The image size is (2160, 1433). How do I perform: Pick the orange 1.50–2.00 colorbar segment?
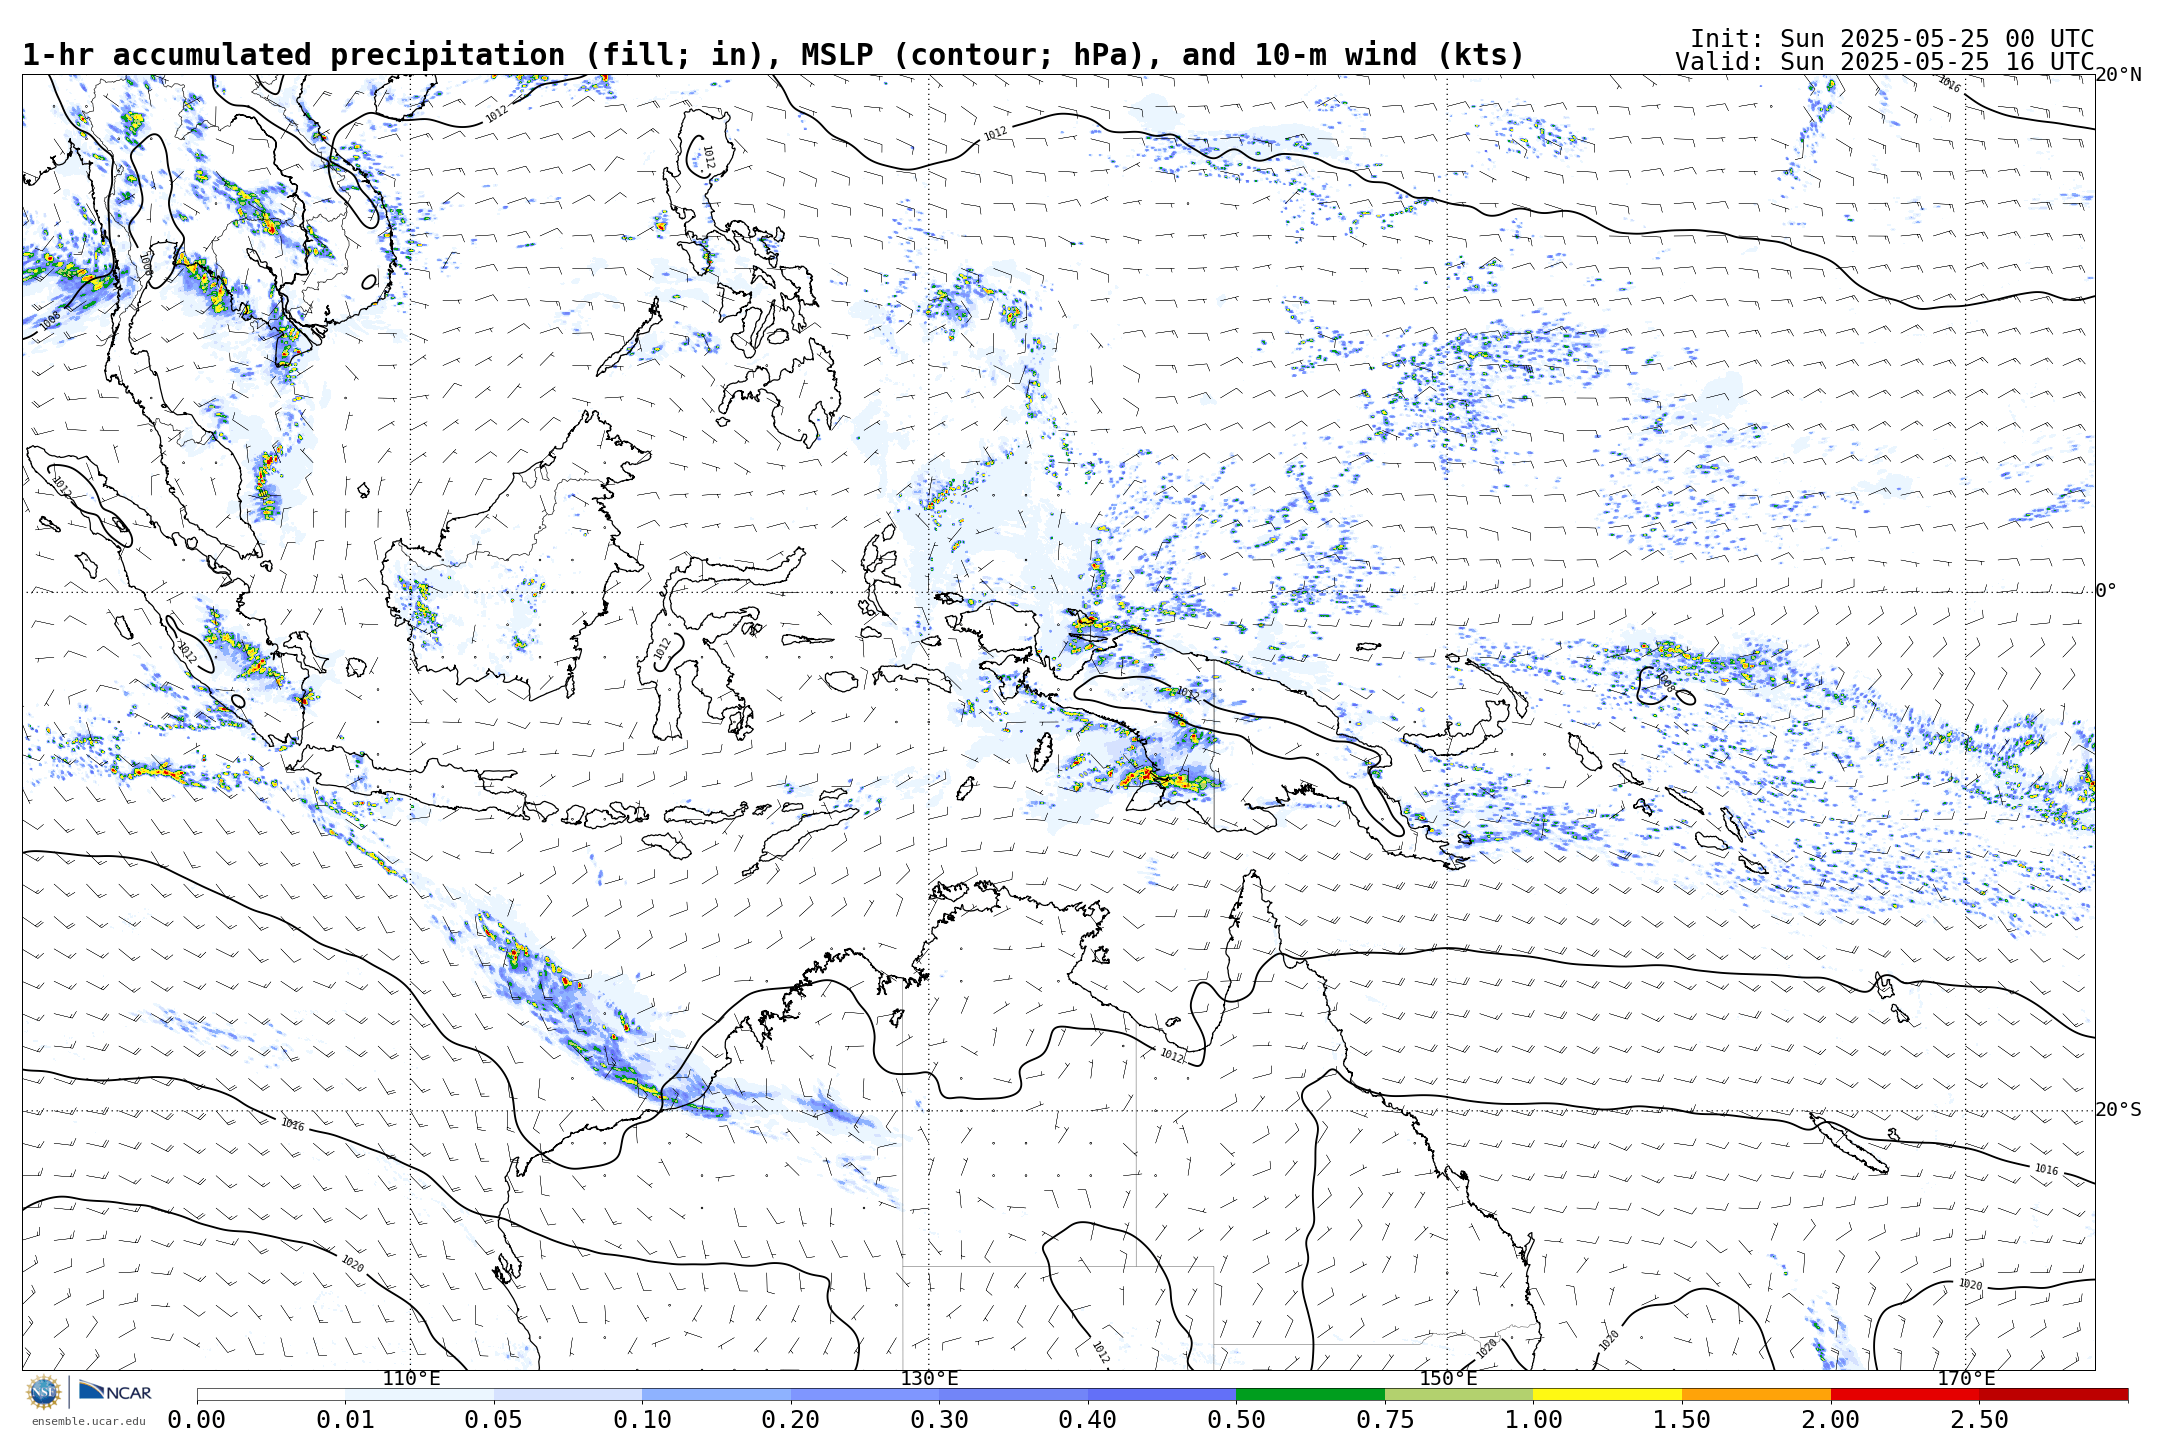tap(1756, 1394)
